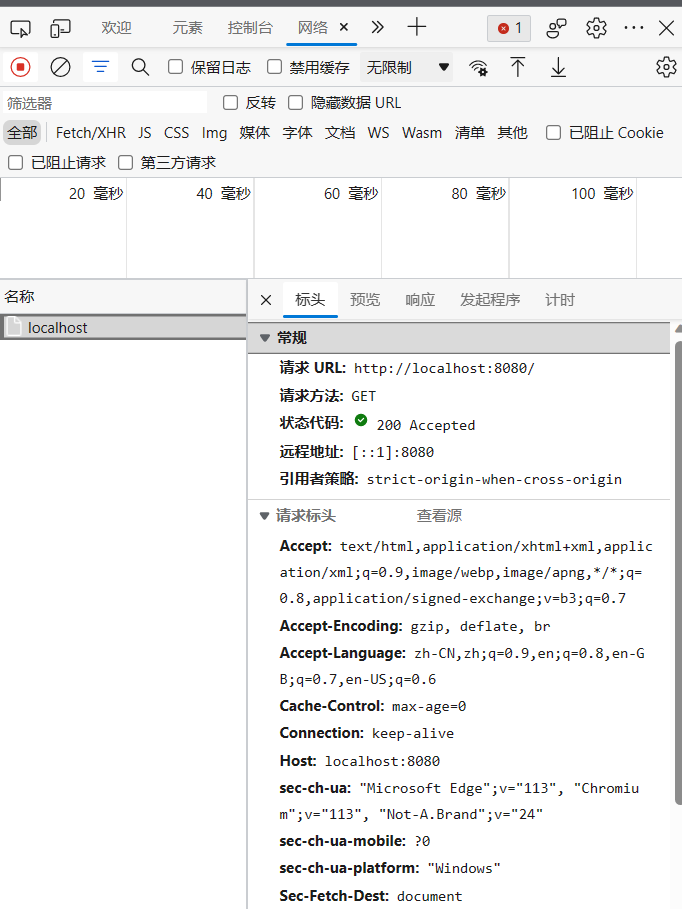Check the 反转 checkbox
This screenshot has height=909, width=682.
[x=230, y=103]
